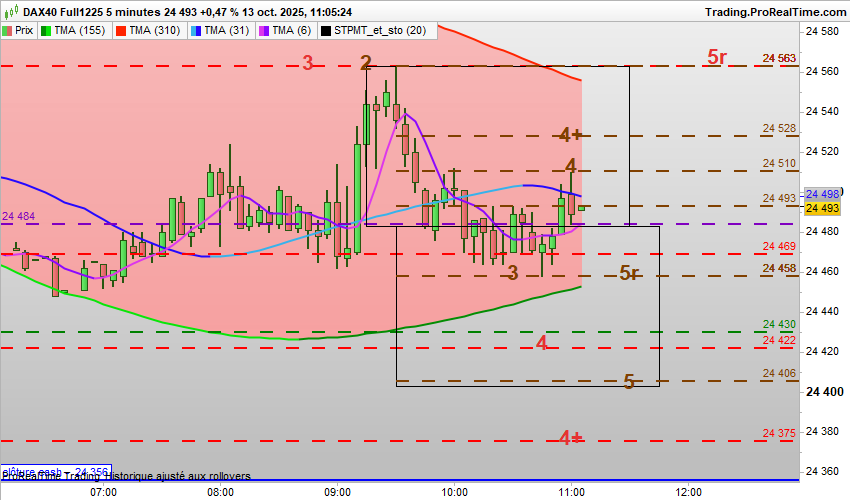The height and width of the screenshot is (500, 850).
Task: Click the 24 380 price axis value
Action: pos(822,431)
